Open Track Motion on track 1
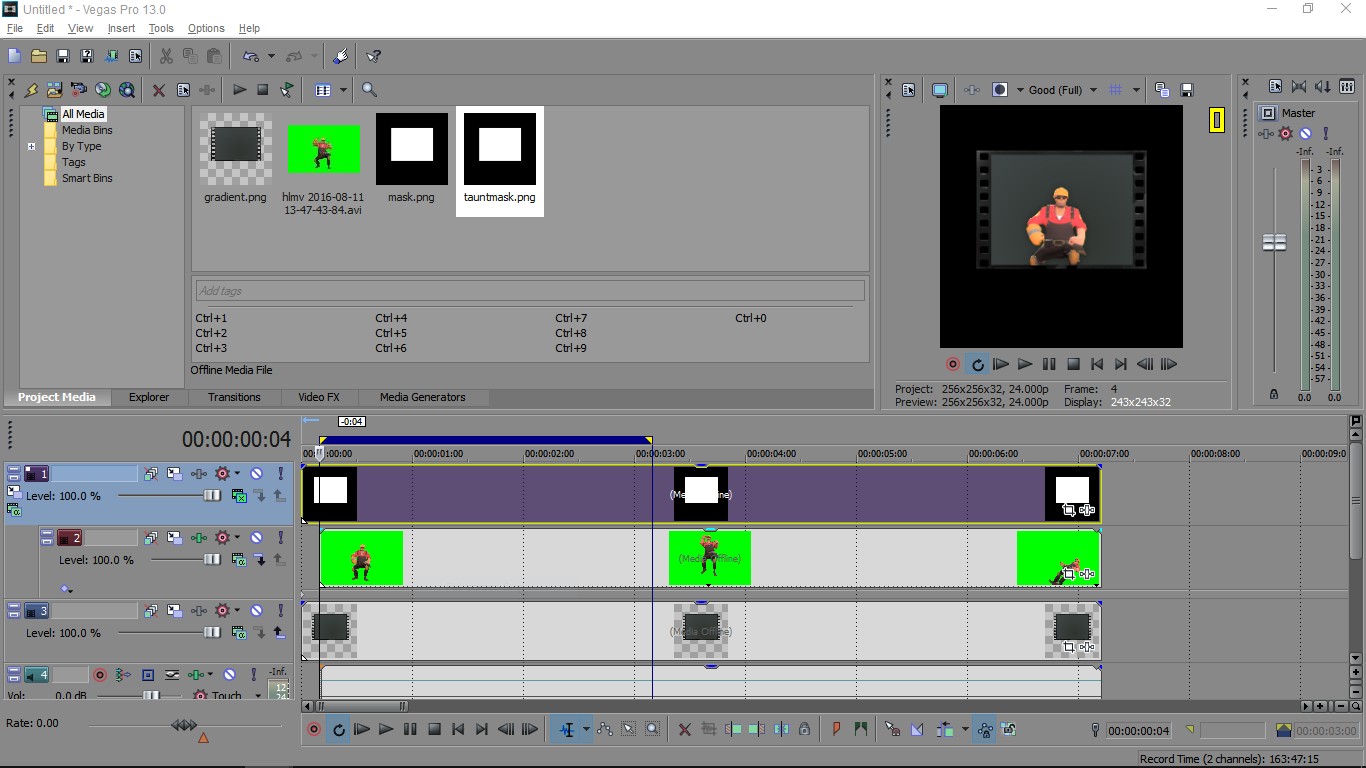Image resolution: width=1366 pixels, height=768 pixels. tap(174, 474)
